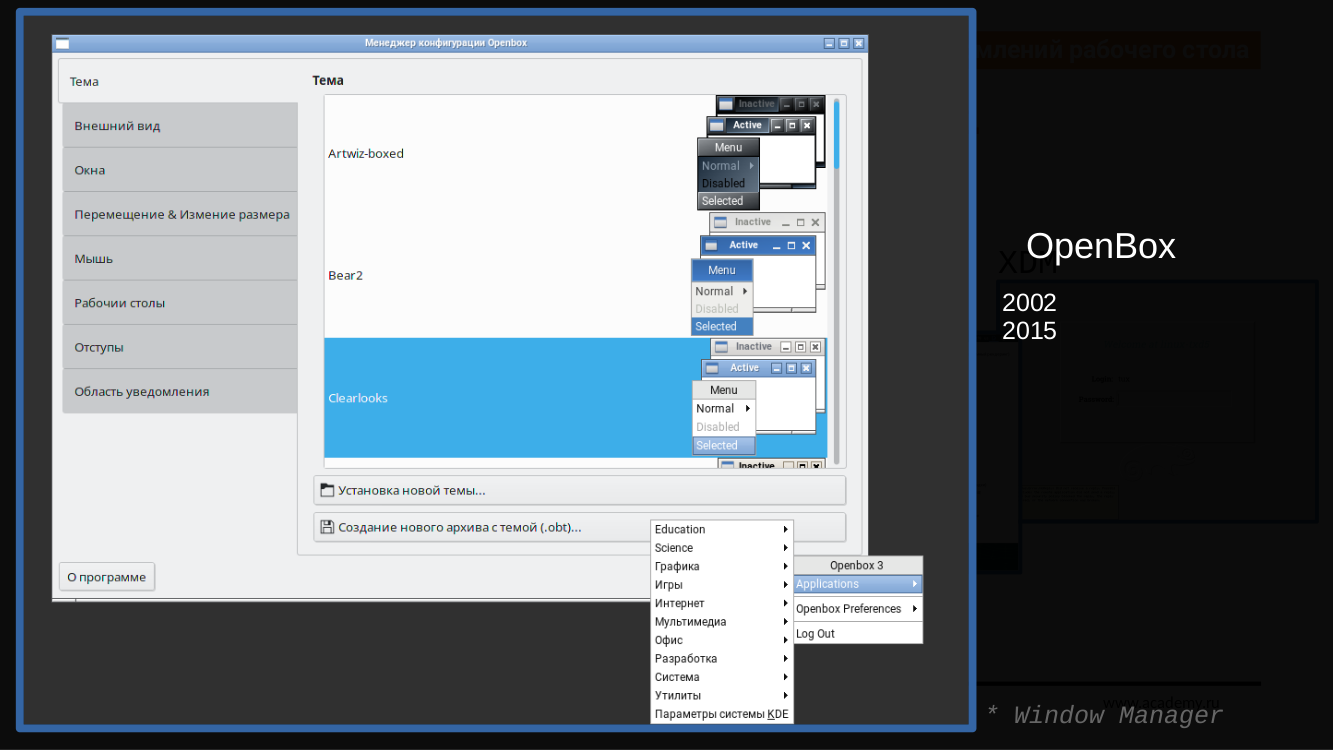Select the Система menu entry
The width and height of the screenshot is (1333, 750).
point(722,677)
